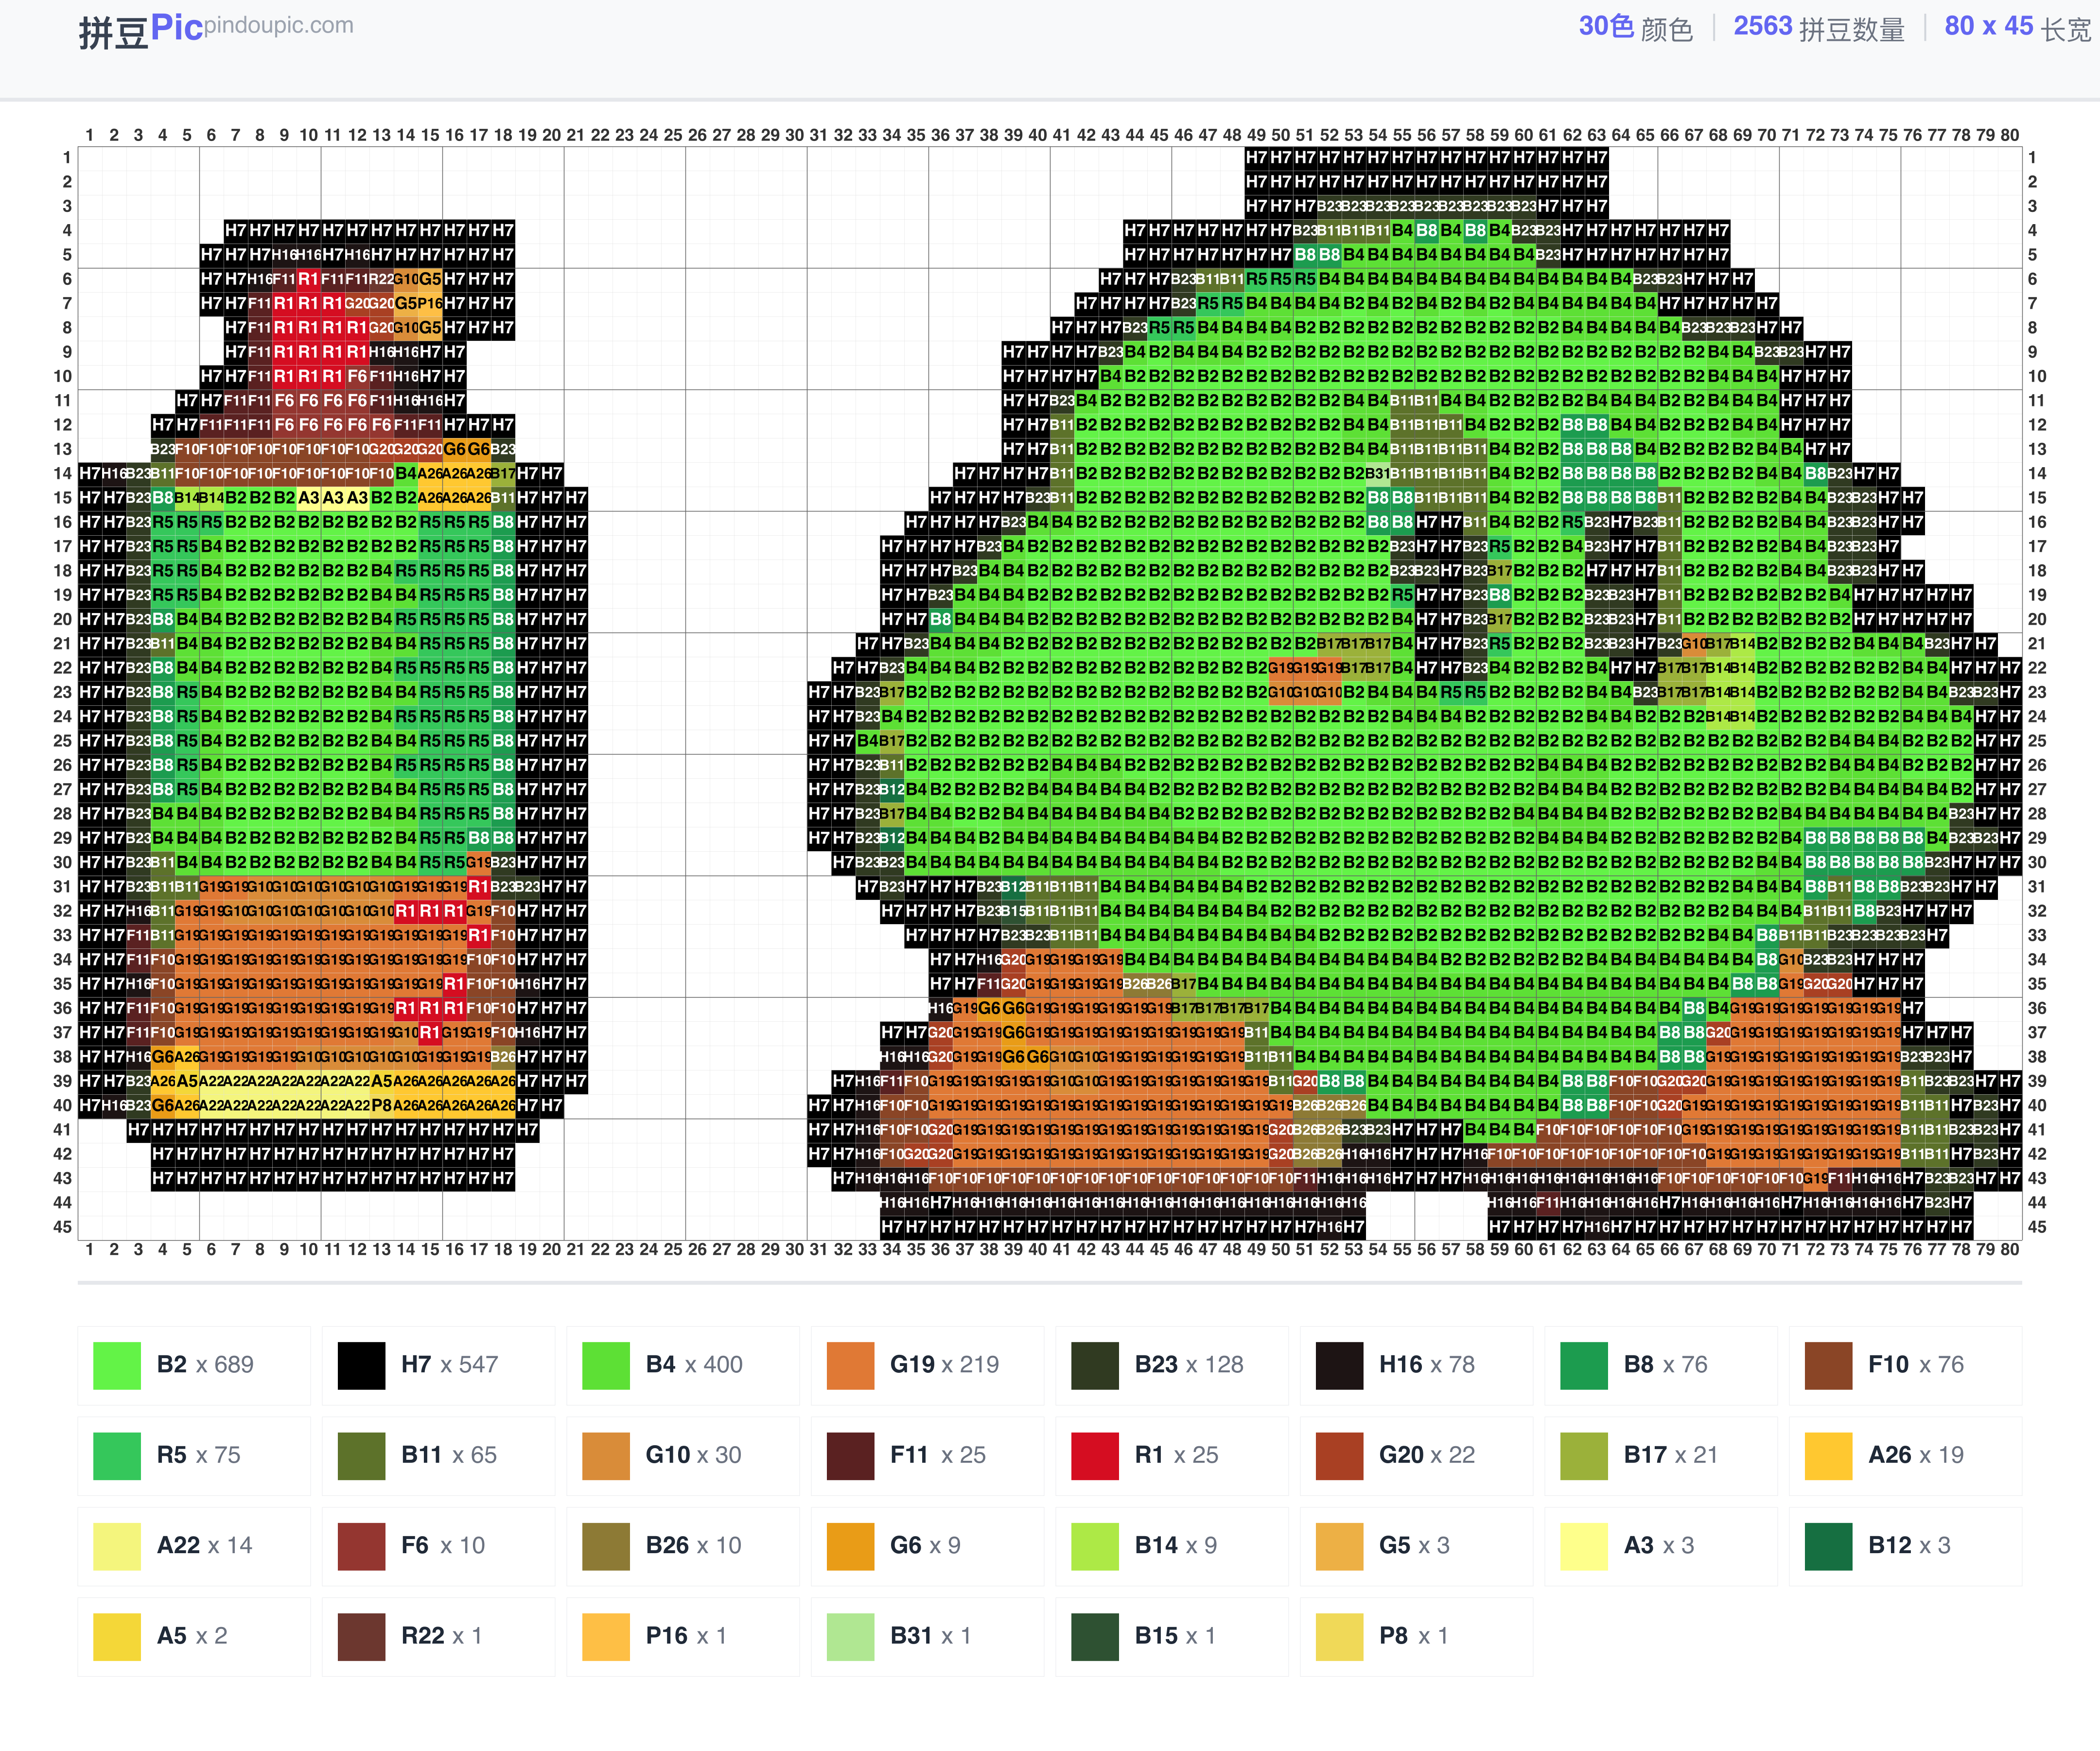Image resolution: width=2100 pixels, height=1751 pixels.
Task: Select the G6 orange-gold swatch
Action: tap(850, 1546)
